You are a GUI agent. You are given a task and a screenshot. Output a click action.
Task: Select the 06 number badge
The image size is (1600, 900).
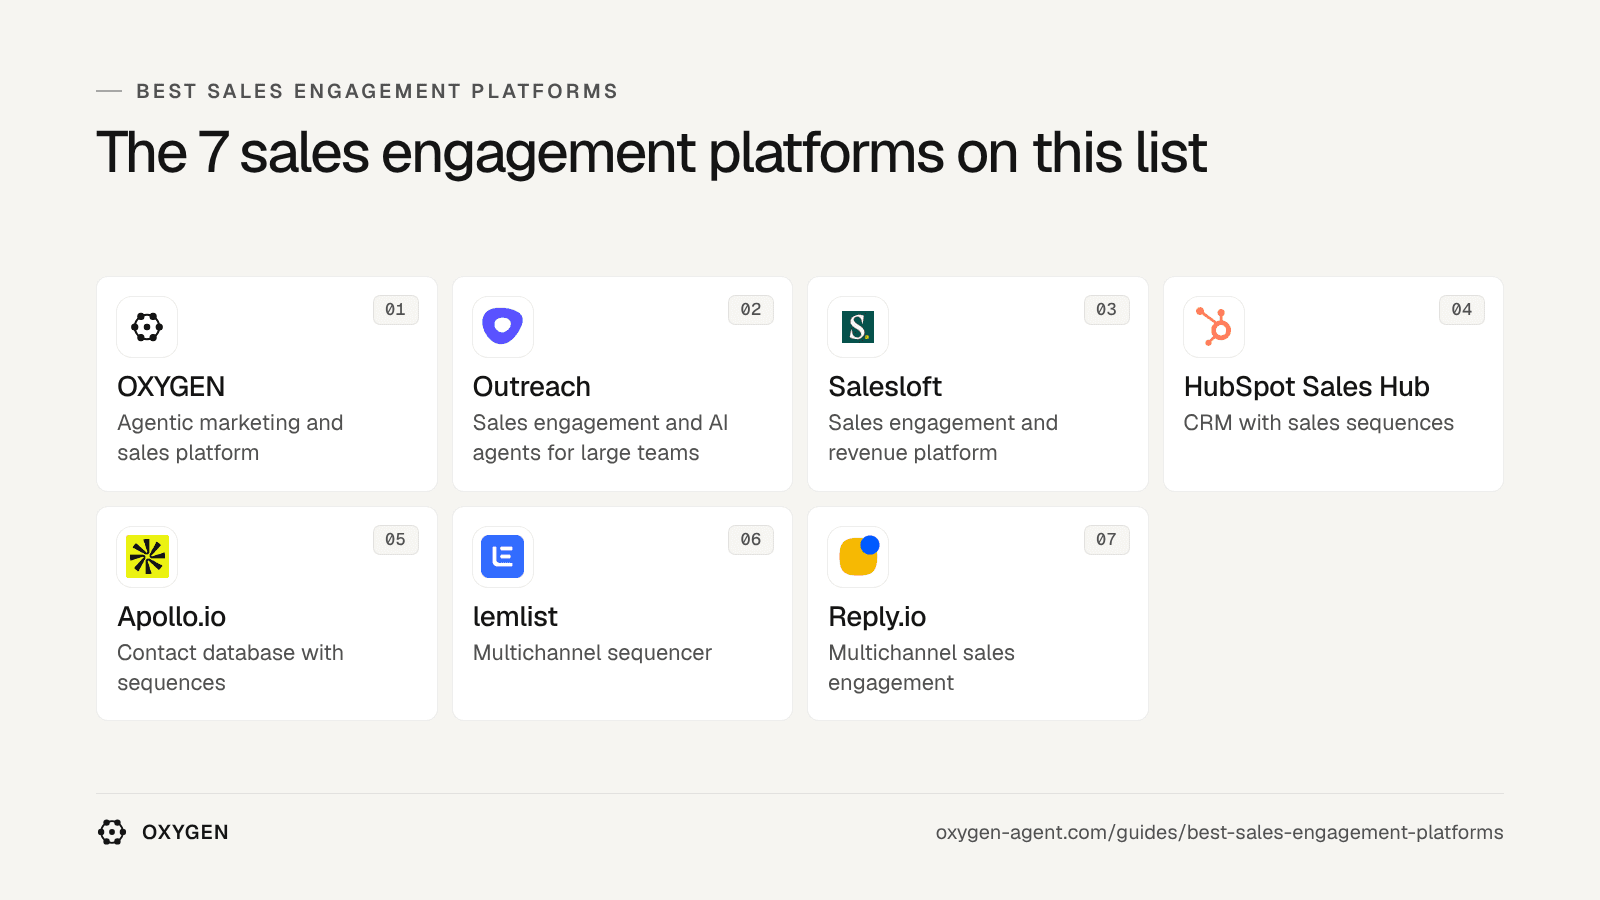[x=751, y=540]
